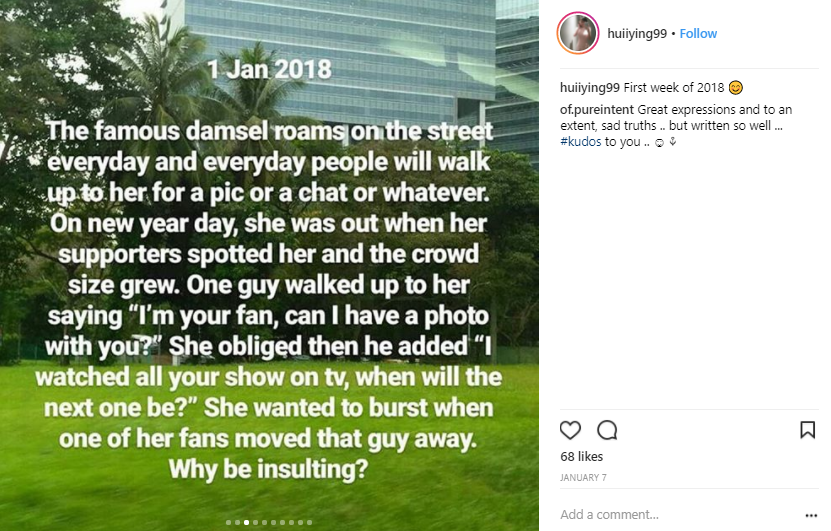Viewport: 831px width, 531px height.
Task: Save post using the bookmark icon
Action: (807, 430)
